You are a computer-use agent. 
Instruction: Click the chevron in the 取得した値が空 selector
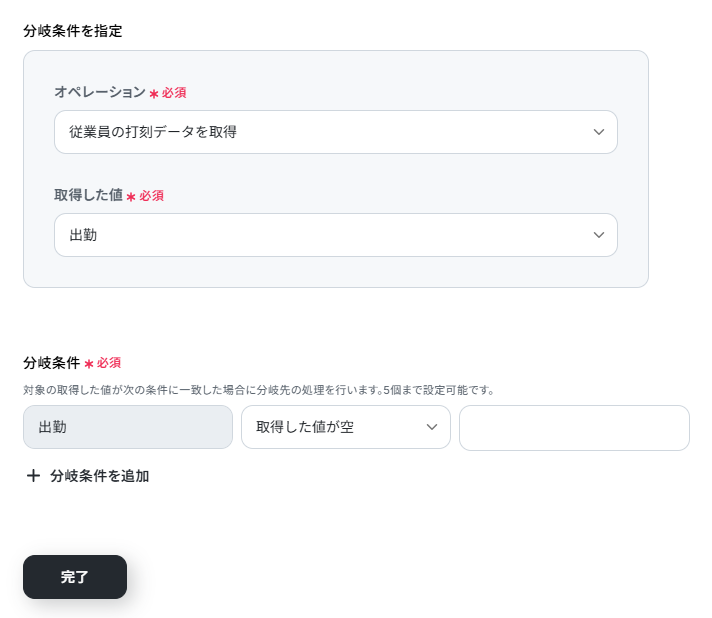point(432,427)
